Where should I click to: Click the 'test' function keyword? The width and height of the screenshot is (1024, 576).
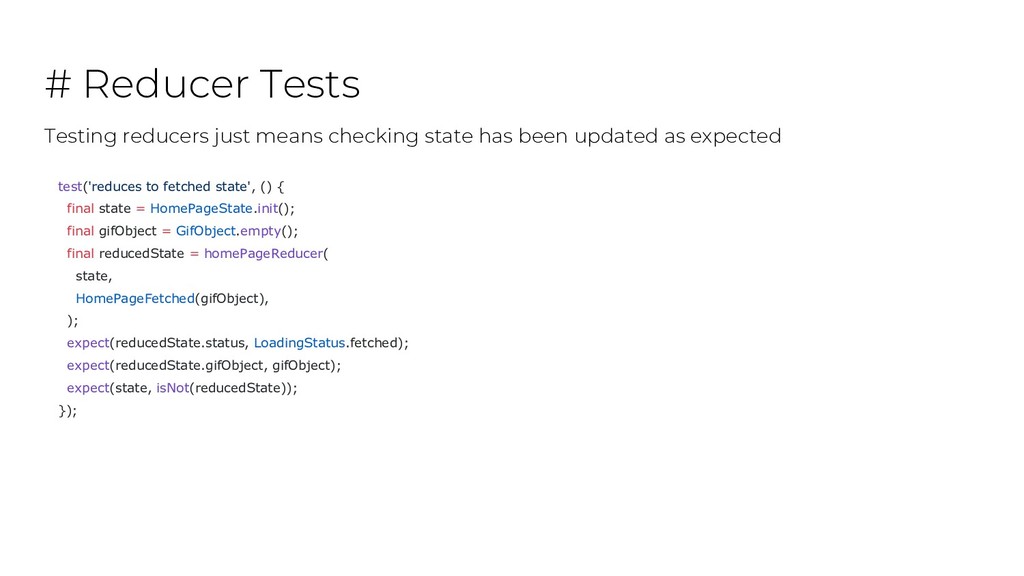coord(70,186)
